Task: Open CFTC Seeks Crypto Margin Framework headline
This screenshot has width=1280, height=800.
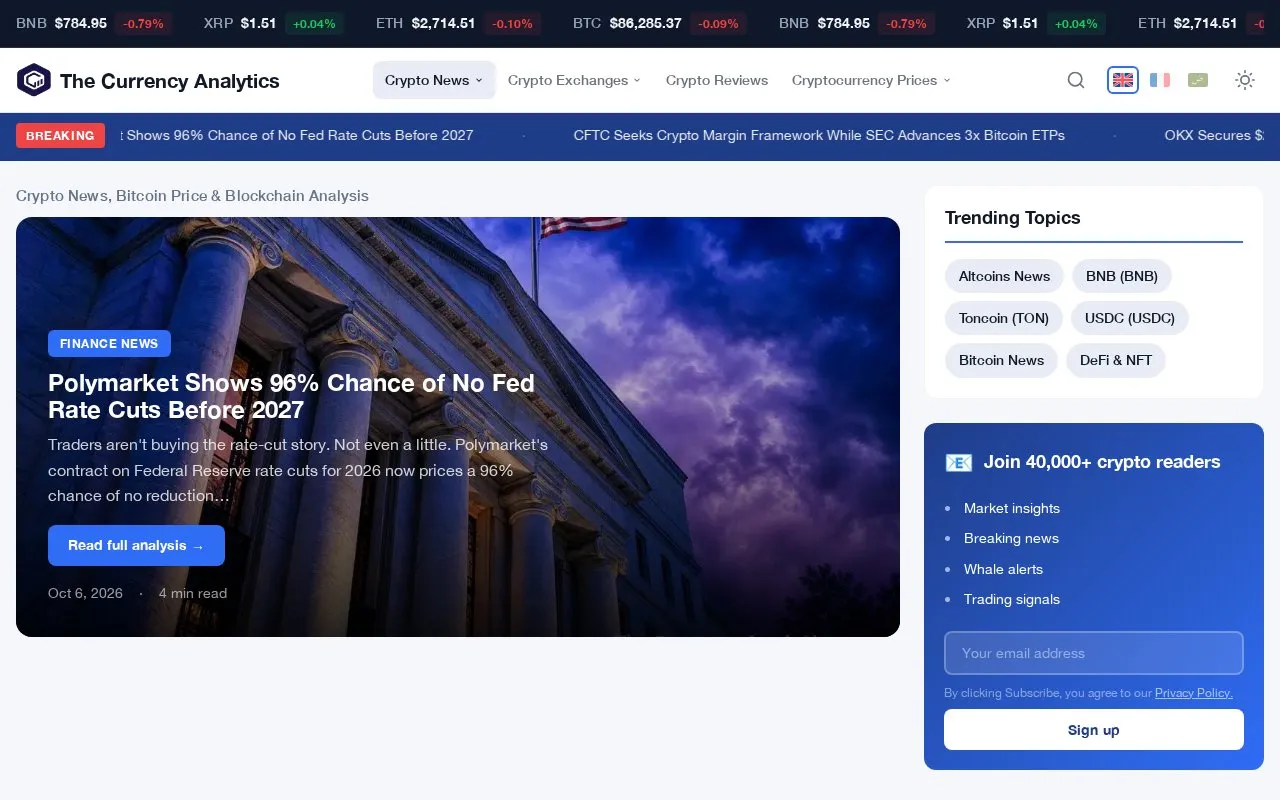Action: [819, 135]
